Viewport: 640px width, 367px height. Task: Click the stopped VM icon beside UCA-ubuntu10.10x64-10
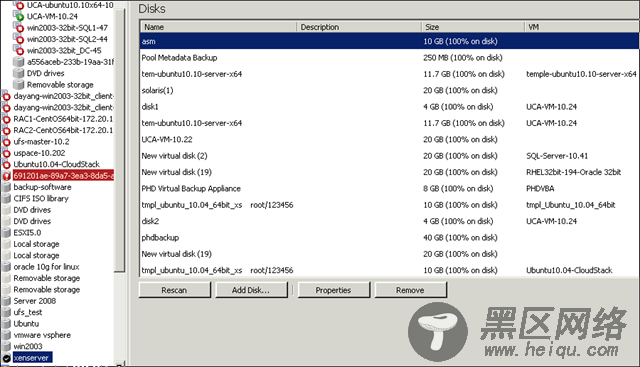[x=19, y=5]
